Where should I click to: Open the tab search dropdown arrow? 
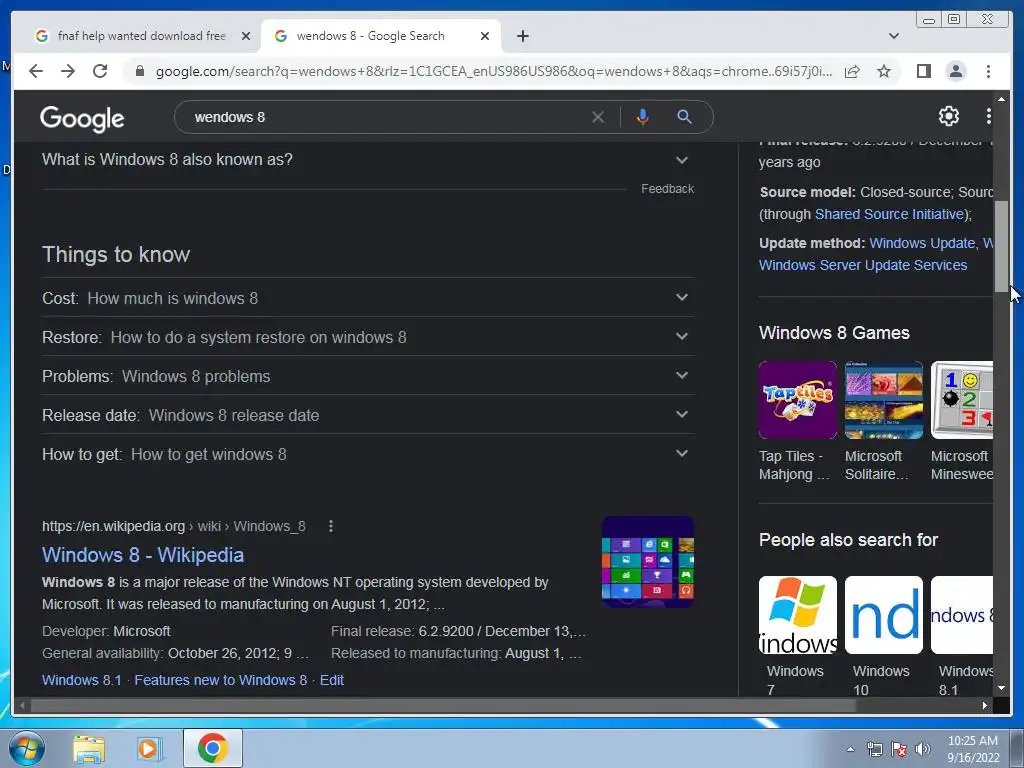pyautogui.click(x=893, y=36)
